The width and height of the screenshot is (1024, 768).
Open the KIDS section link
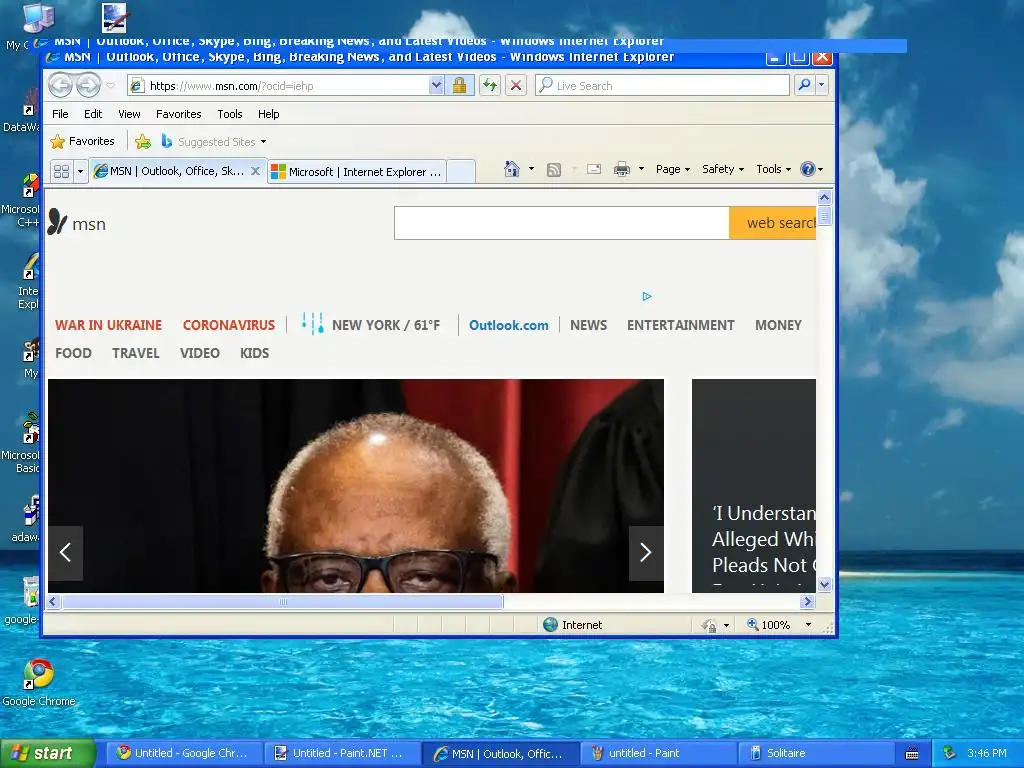click(x=255, y=353)
